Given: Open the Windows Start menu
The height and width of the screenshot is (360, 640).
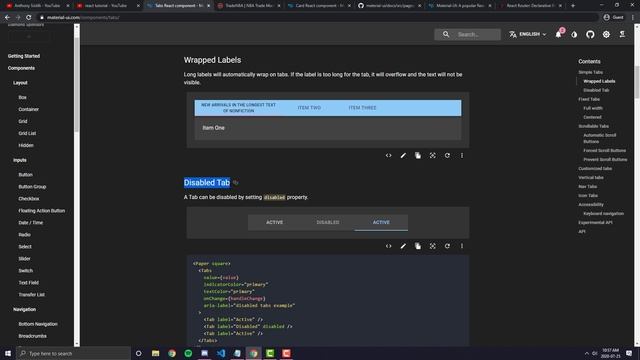Looking at the screenshot, I should pos(8,353).
